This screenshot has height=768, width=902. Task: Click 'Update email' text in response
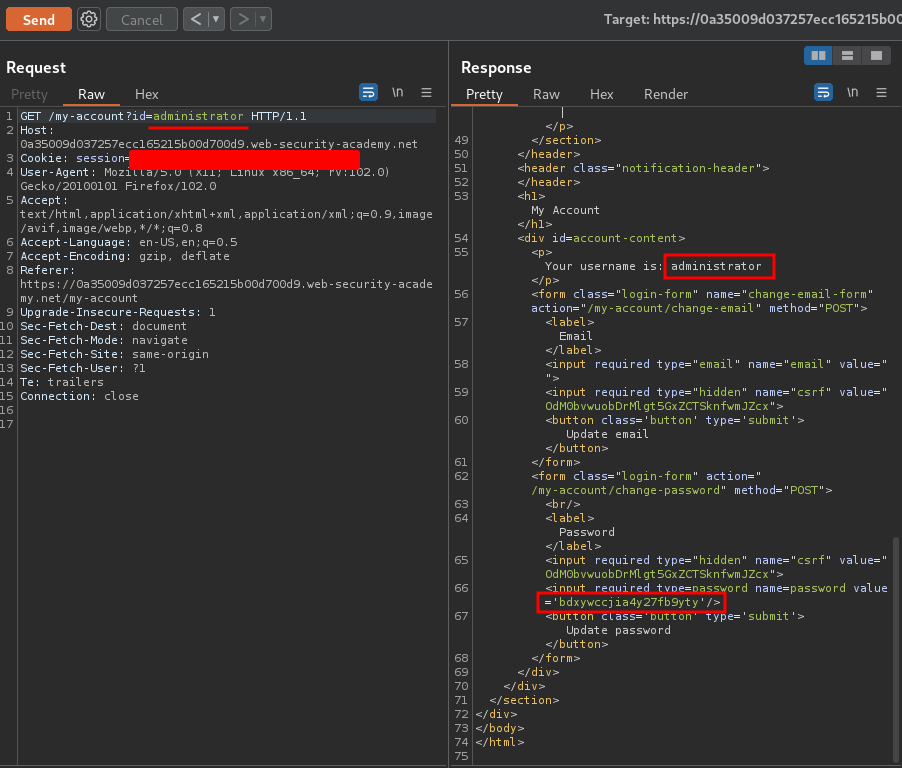coord(607,434)
